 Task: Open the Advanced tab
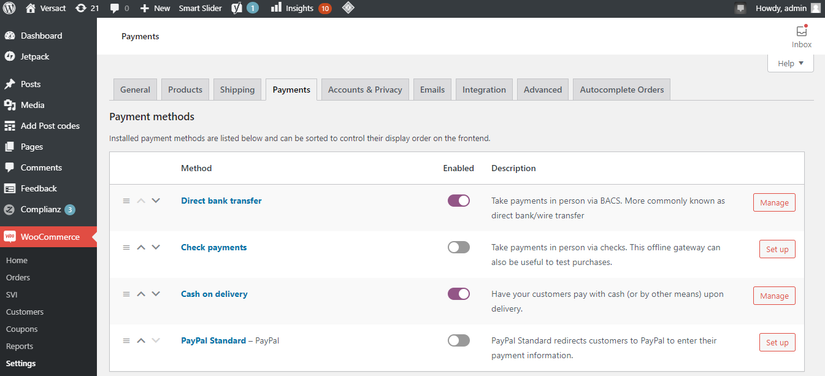pos(542,90)
